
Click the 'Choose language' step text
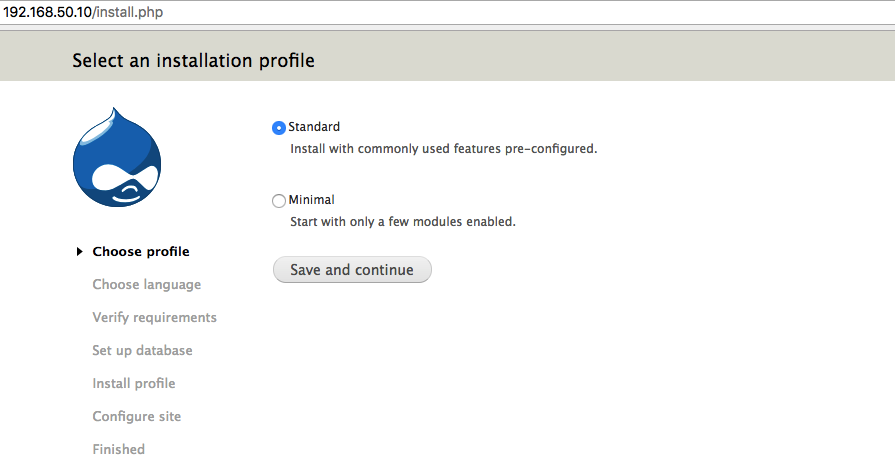click(147, 284)
